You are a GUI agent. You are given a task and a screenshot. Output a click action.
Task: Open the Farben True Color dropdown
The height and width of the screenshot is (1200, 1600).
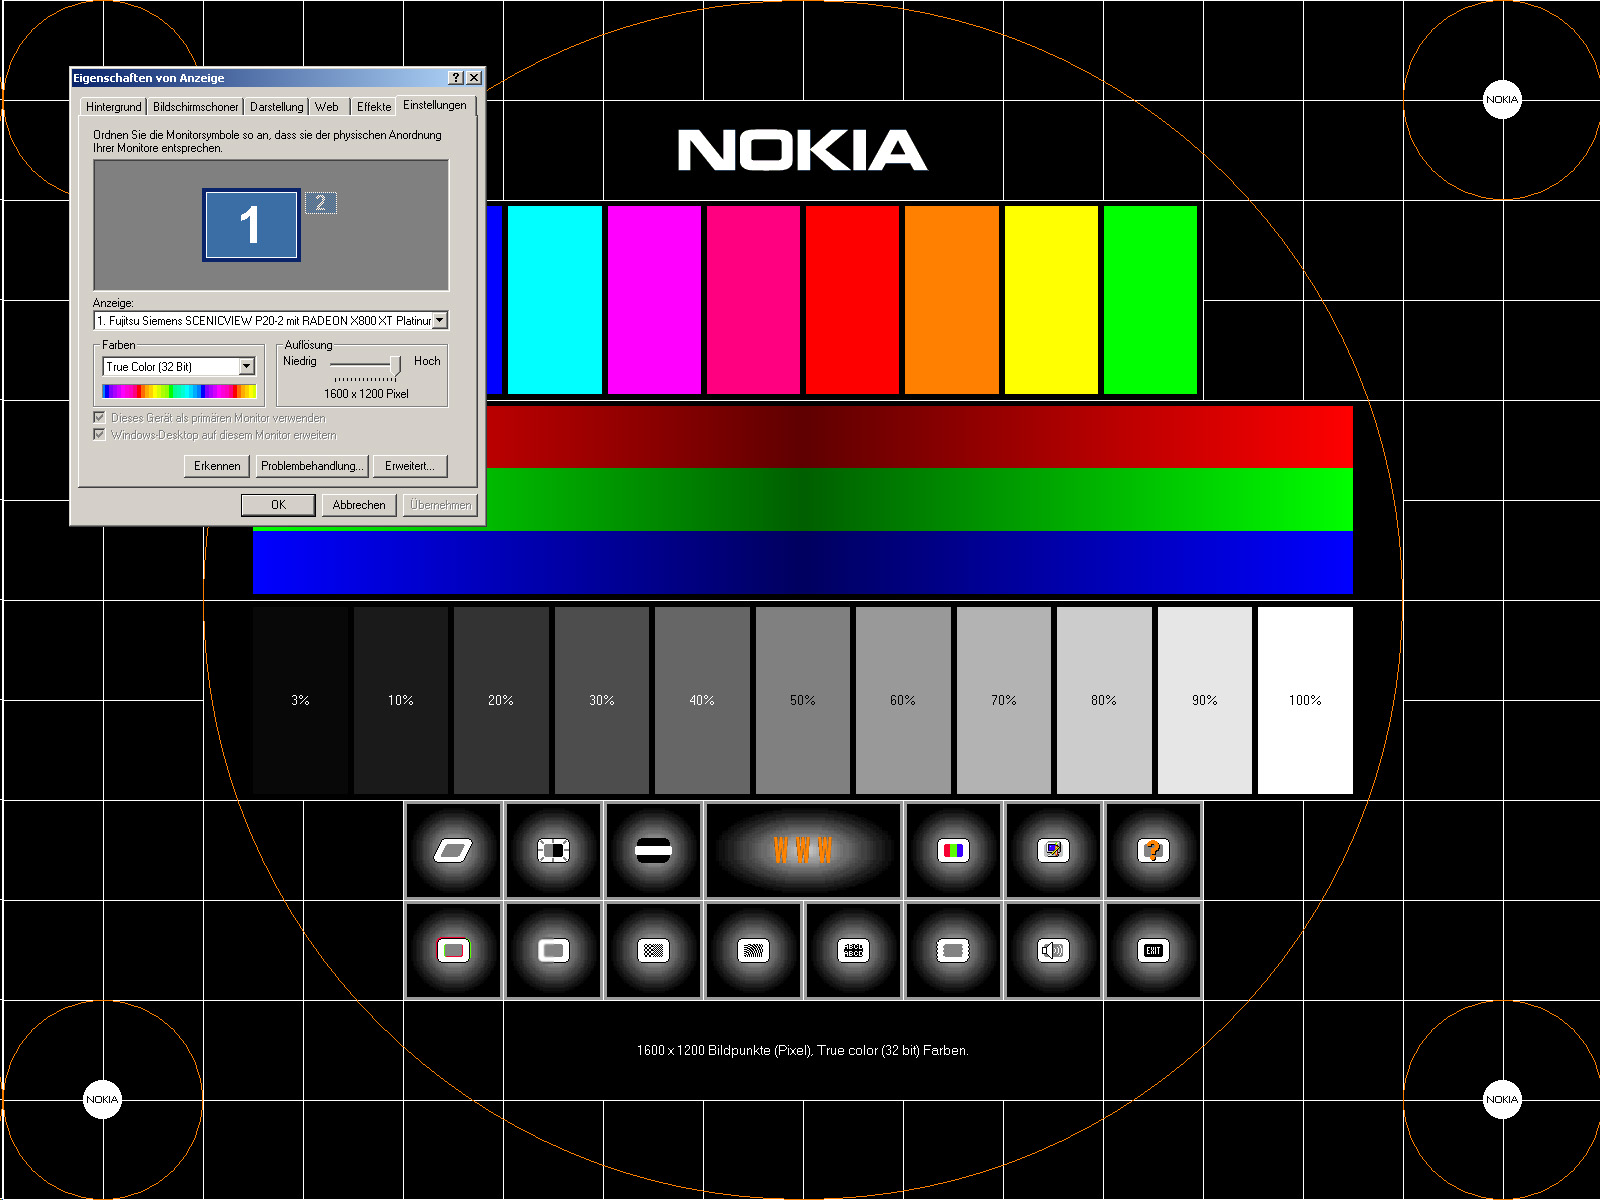coord(247,367)
